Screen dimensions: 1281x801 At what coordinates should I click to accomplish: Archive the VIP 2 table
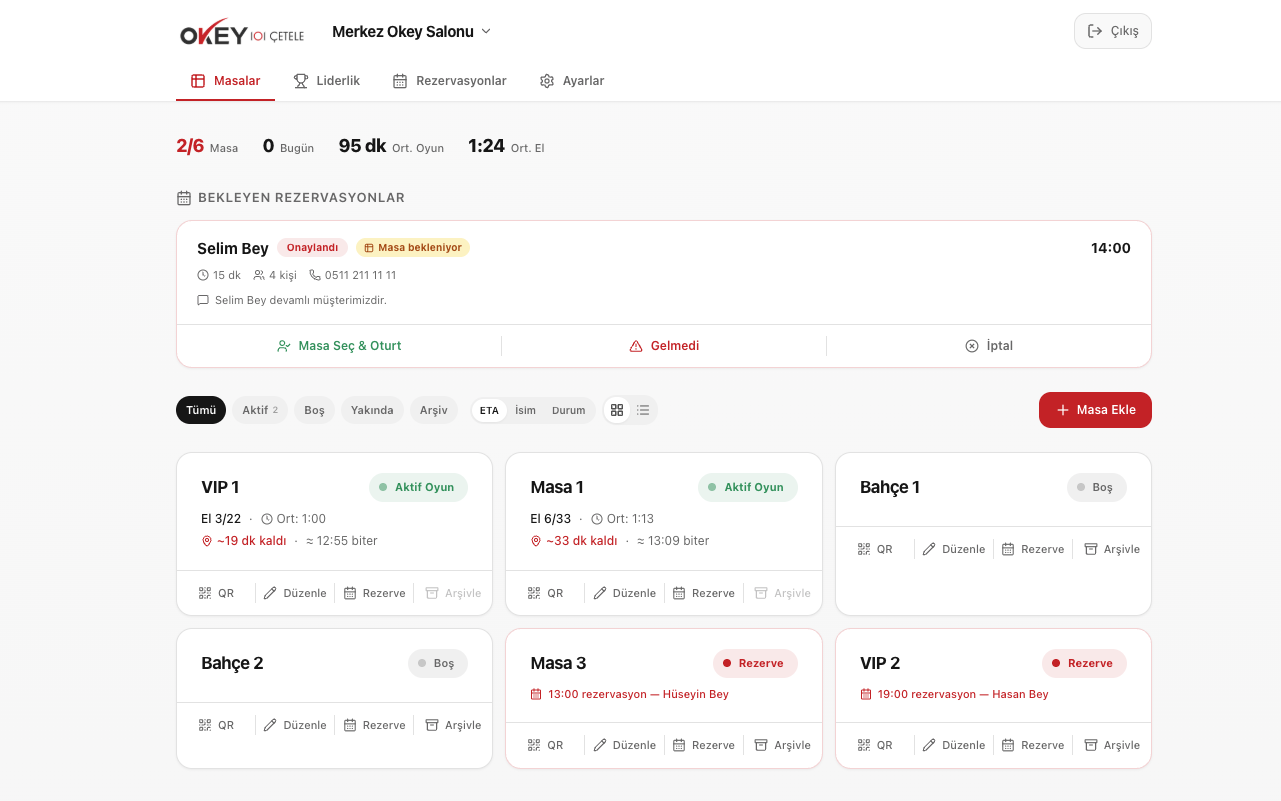1112,745
